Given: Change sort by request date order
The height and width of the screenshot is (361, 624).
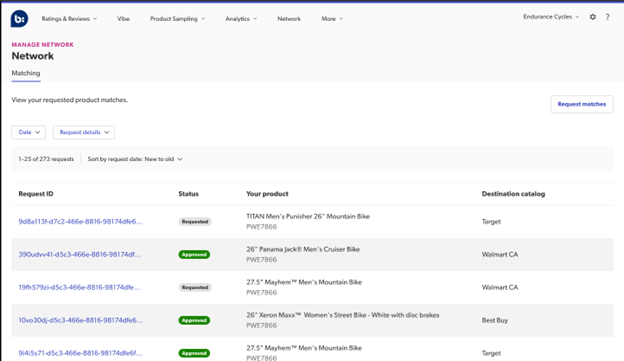Looking at the screenshot, I should pyautogui.click(x=135, y=159).
